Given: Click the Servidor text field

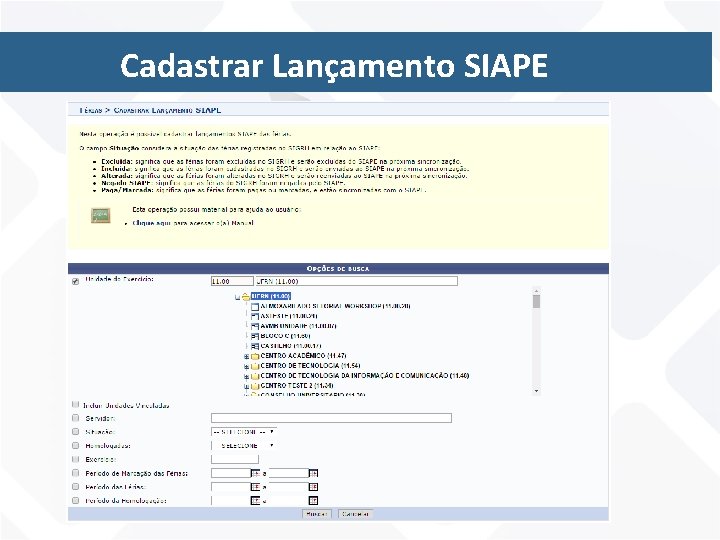Looking at the screenshot, I should tap(331, 418).
